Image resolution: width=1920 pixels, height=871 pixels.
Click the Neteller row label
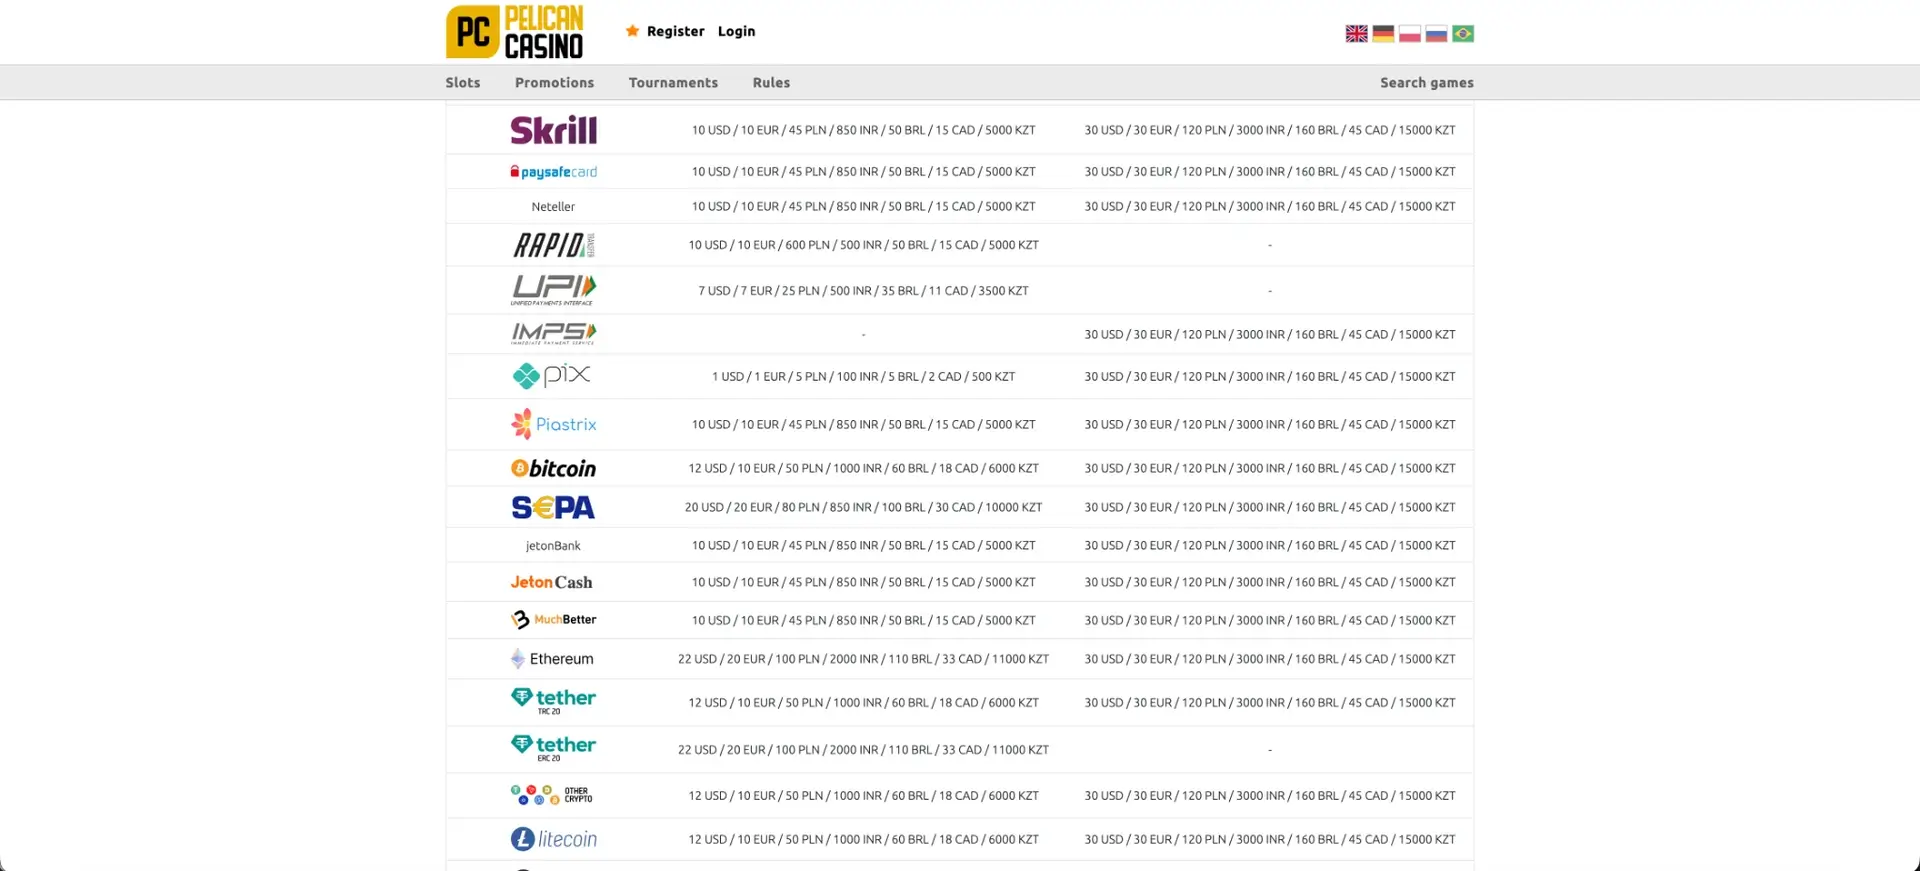553,207
